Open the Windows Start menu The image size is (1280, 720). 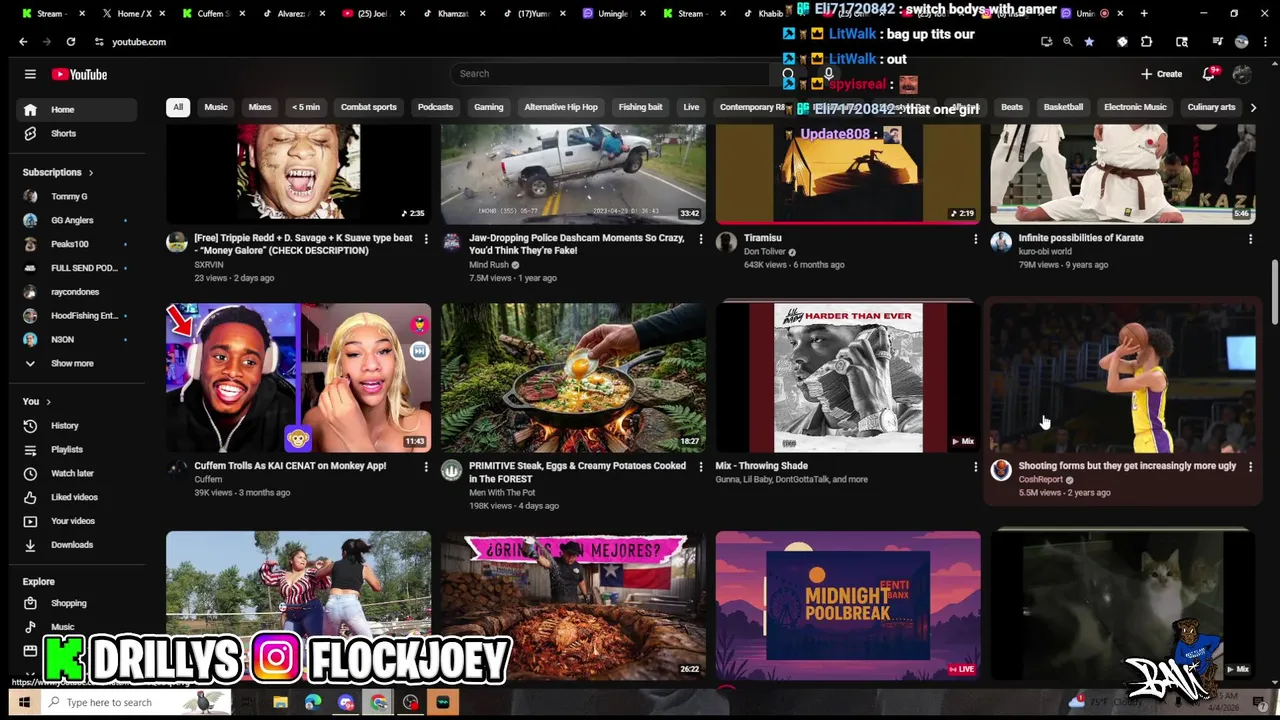[23, 703]
